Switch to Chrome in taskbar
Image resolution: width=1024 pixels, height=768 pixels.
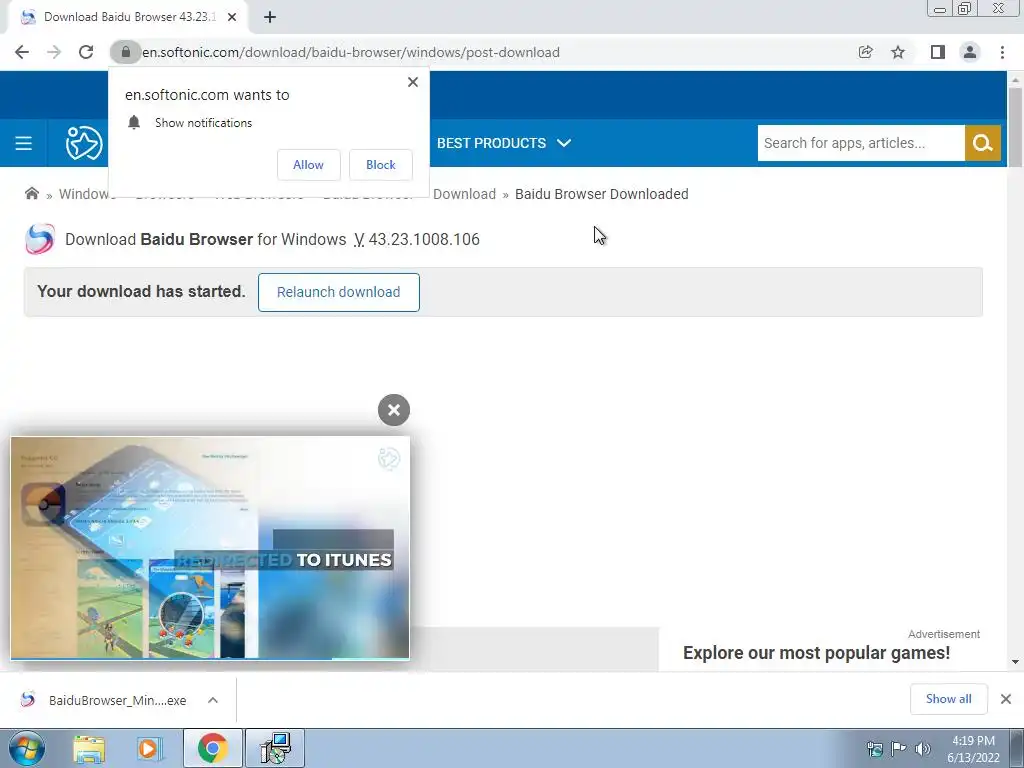point(213,748)
